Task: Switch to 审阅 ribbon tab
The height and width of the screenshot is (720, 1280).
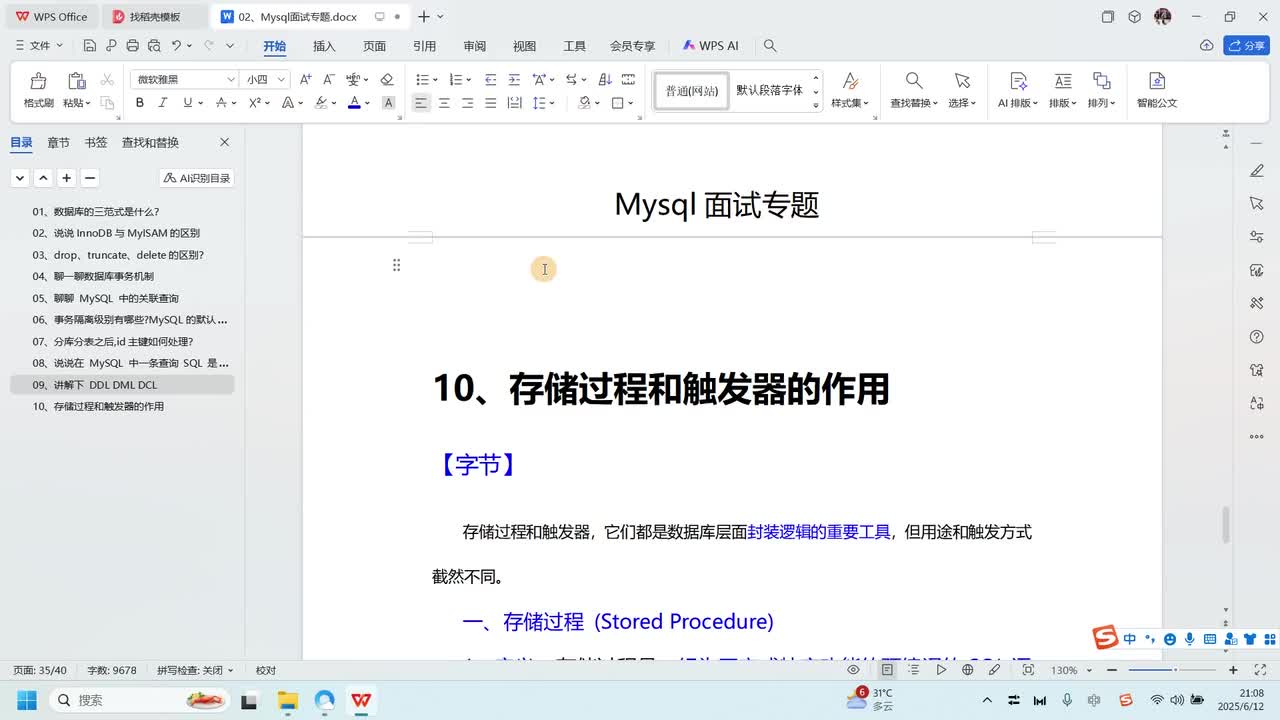Action: click(x=474, y=46)
